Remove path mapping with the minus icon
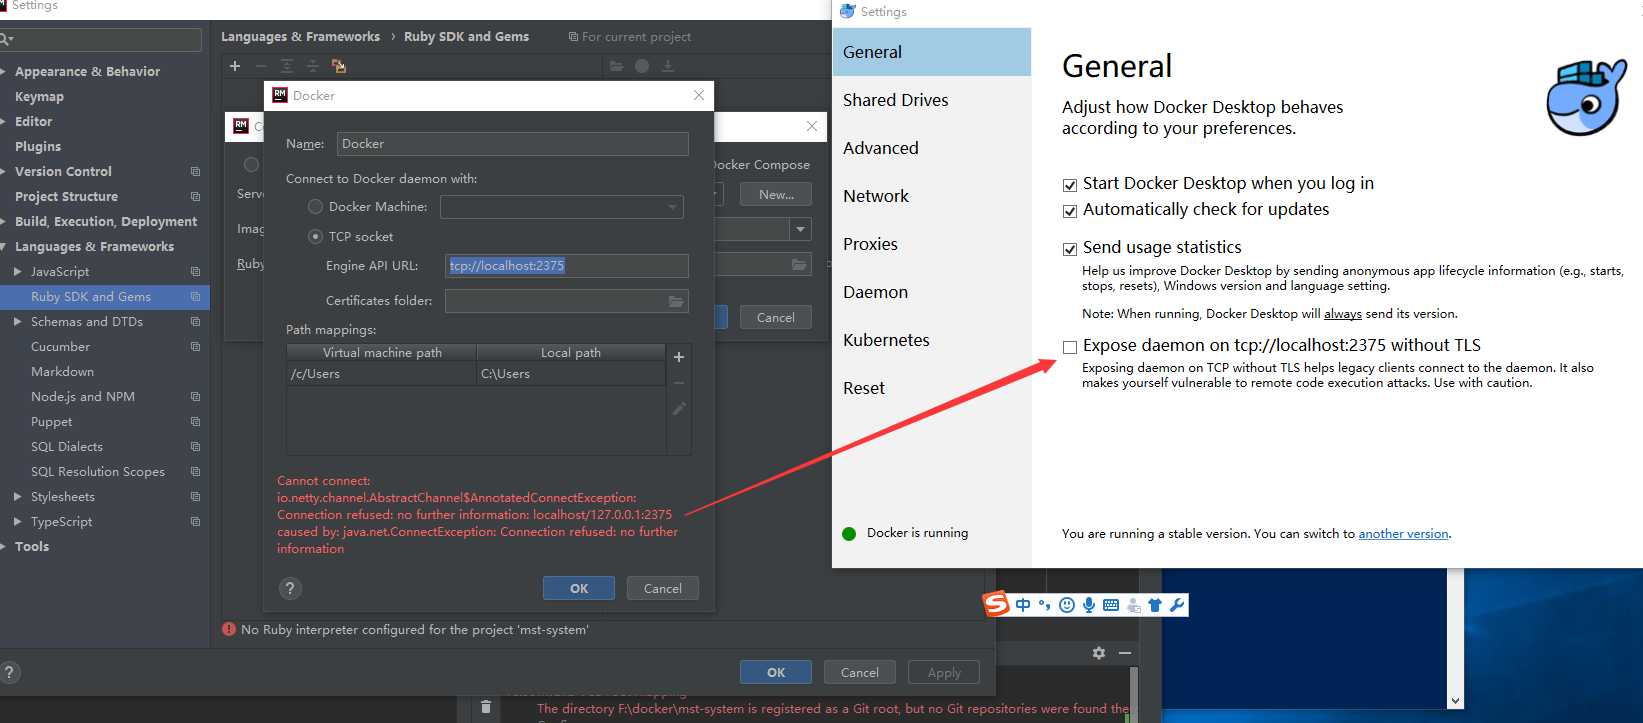The height and width of the screenshot is (723, 1643). tap(679, 383)
